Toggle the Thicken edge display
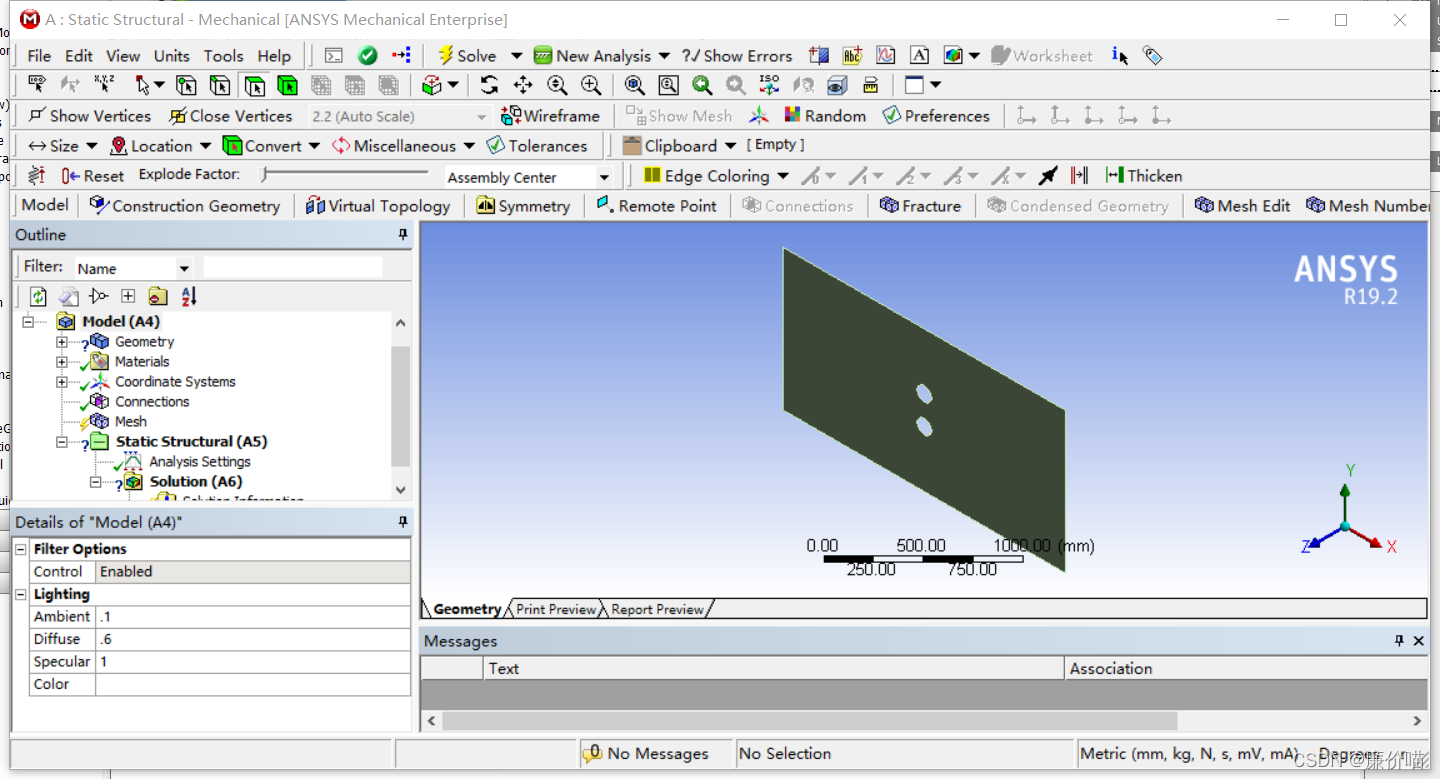Viewport: 1440px width, 779px height. (1144, 176)
